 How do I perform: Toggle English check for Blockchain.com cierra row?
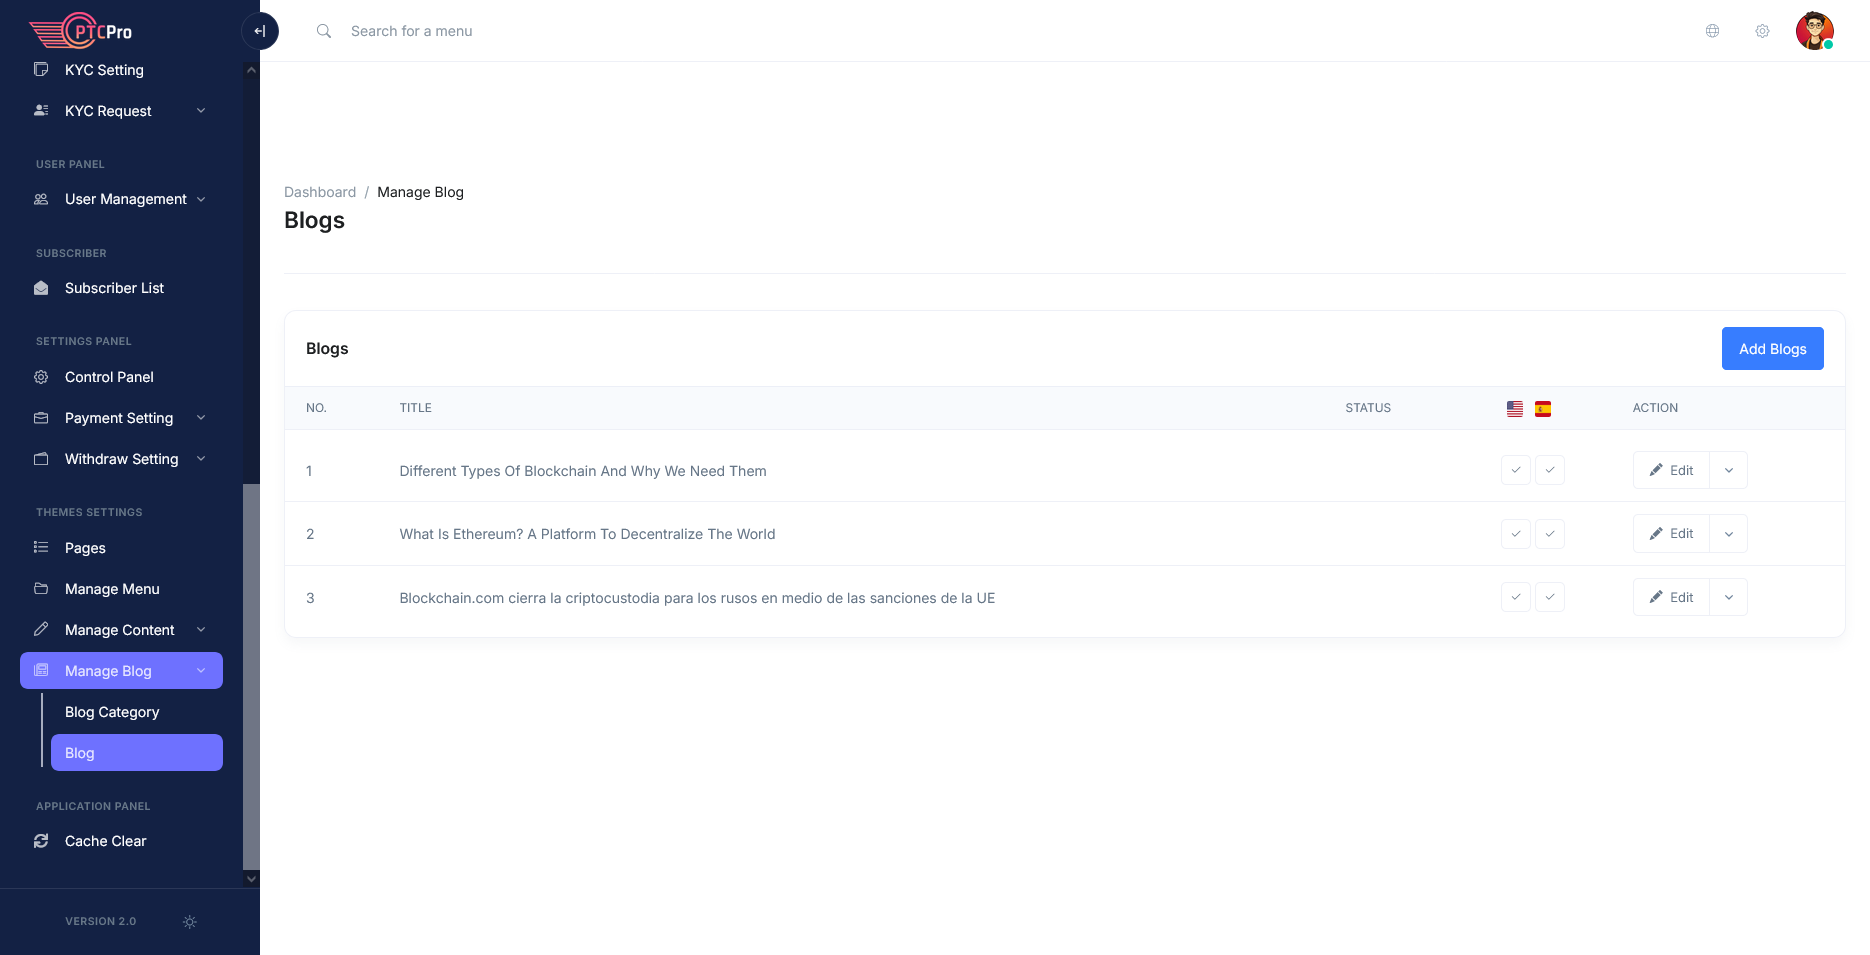[x=1516, y=597]
